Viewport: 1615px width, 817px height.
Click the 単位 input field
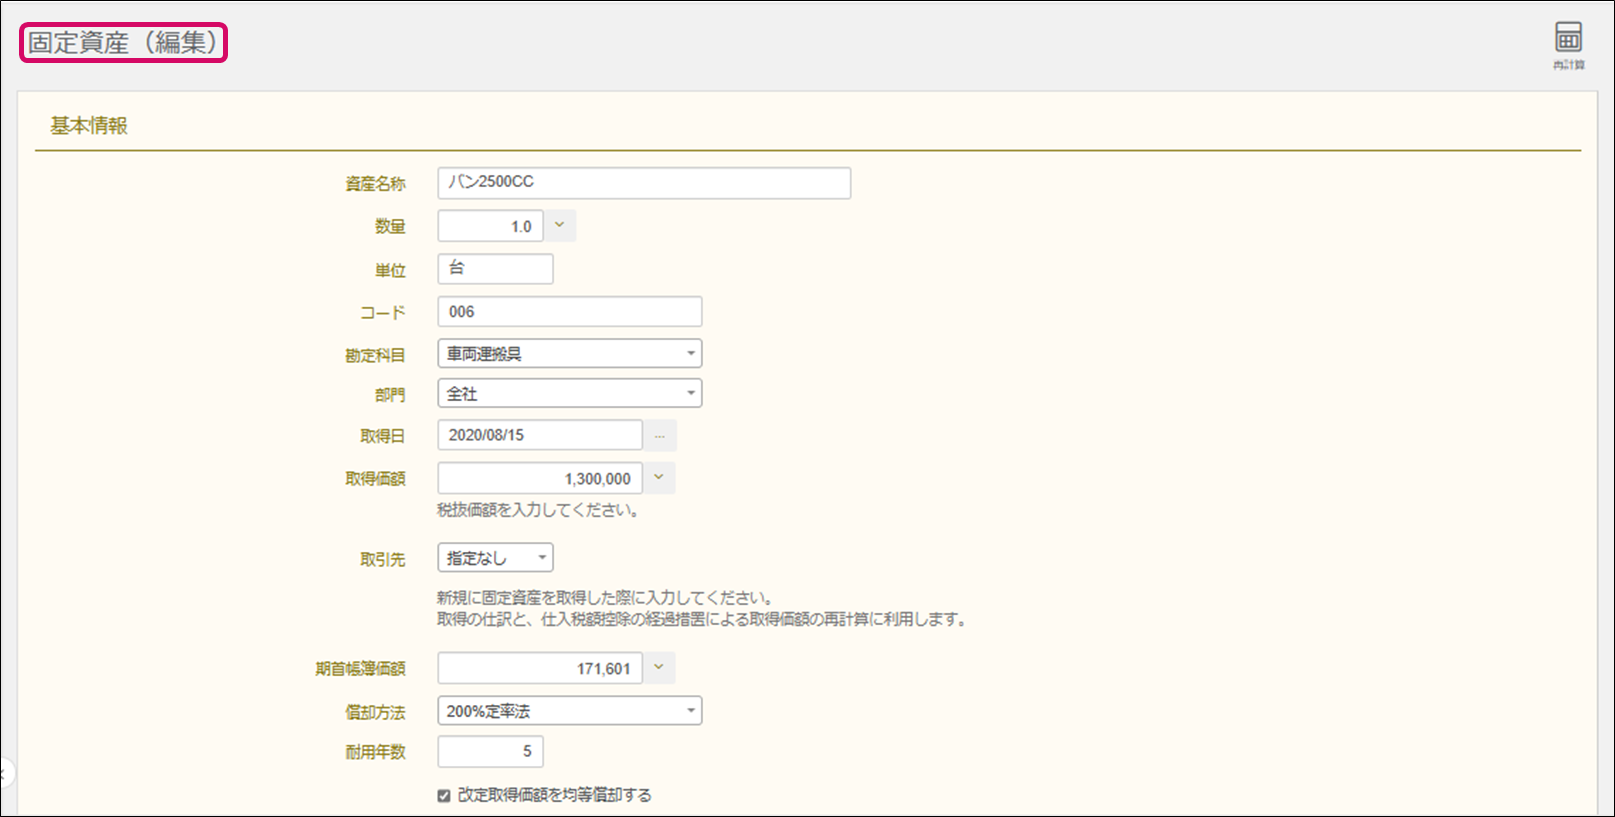point(495,269)
